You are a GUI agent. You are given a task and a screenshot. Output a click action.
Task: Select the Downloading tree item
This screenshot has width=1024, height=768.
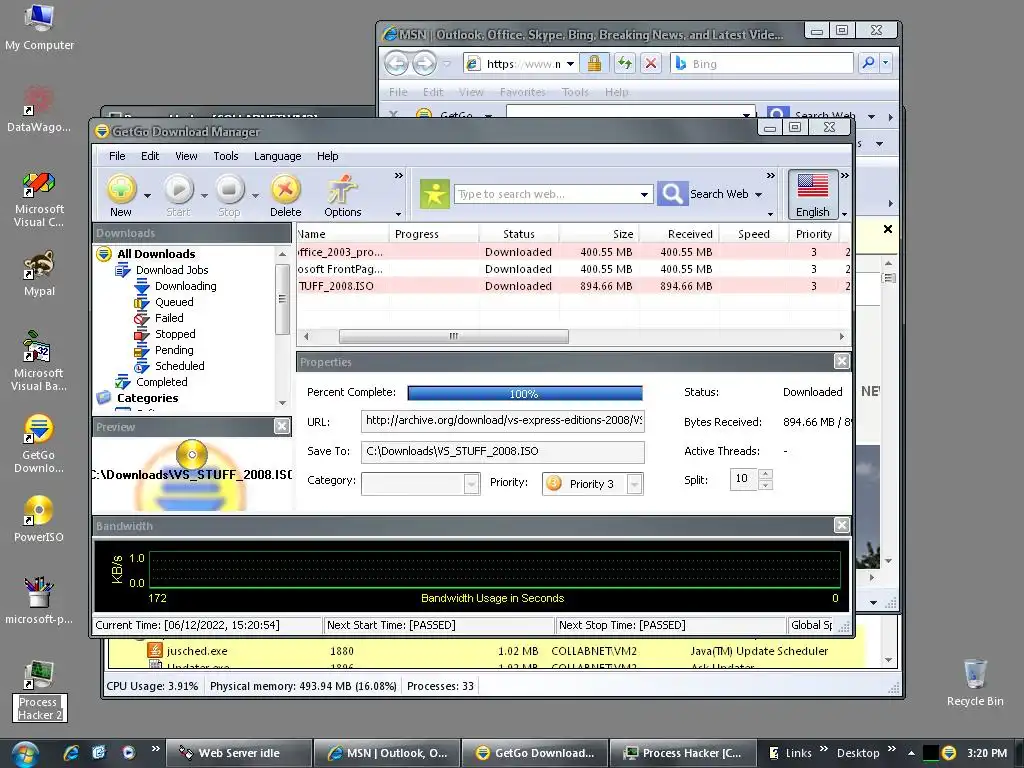[185, 286]
